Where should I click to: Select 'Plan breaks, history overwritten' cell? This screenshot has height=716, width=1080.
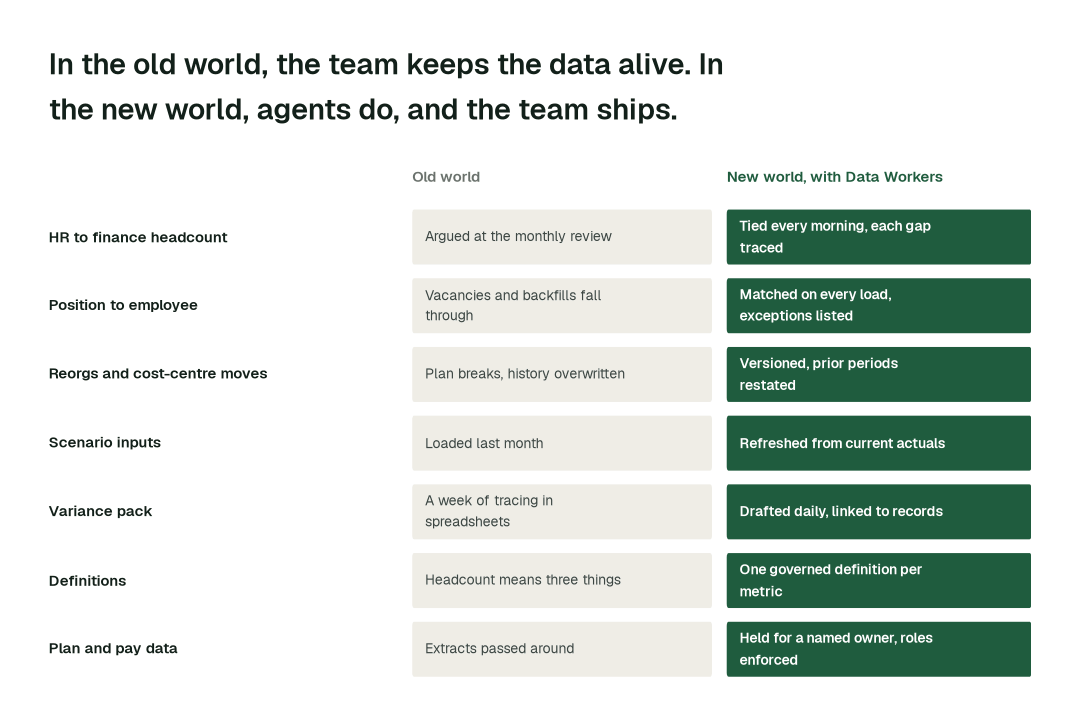click(x=561, y=375)
